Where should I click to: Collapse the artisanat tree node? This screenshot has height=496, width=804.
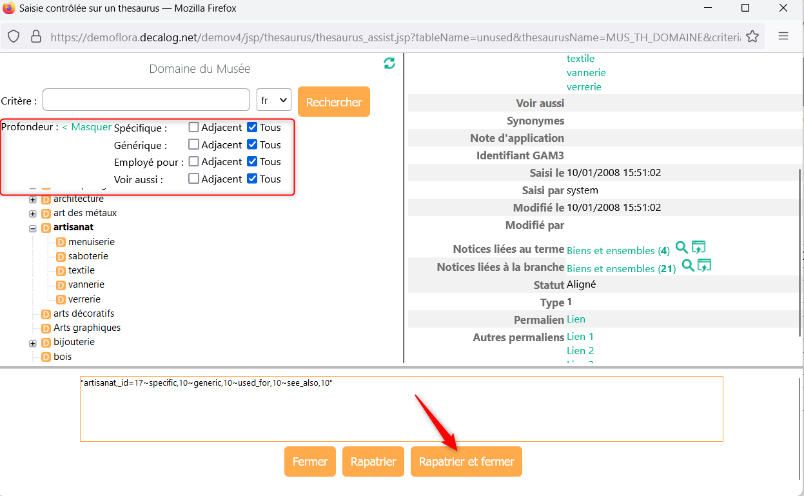tap(33, 228)
